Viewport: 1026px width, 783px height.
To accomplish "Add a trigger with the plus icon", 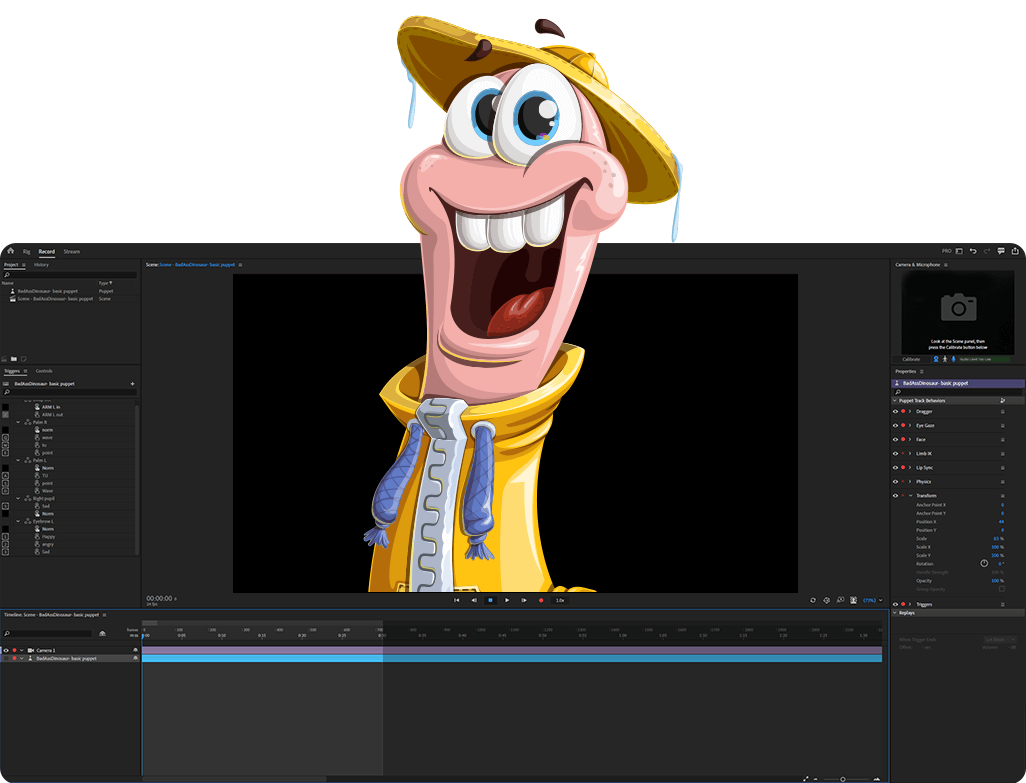I will pos(132,384).
